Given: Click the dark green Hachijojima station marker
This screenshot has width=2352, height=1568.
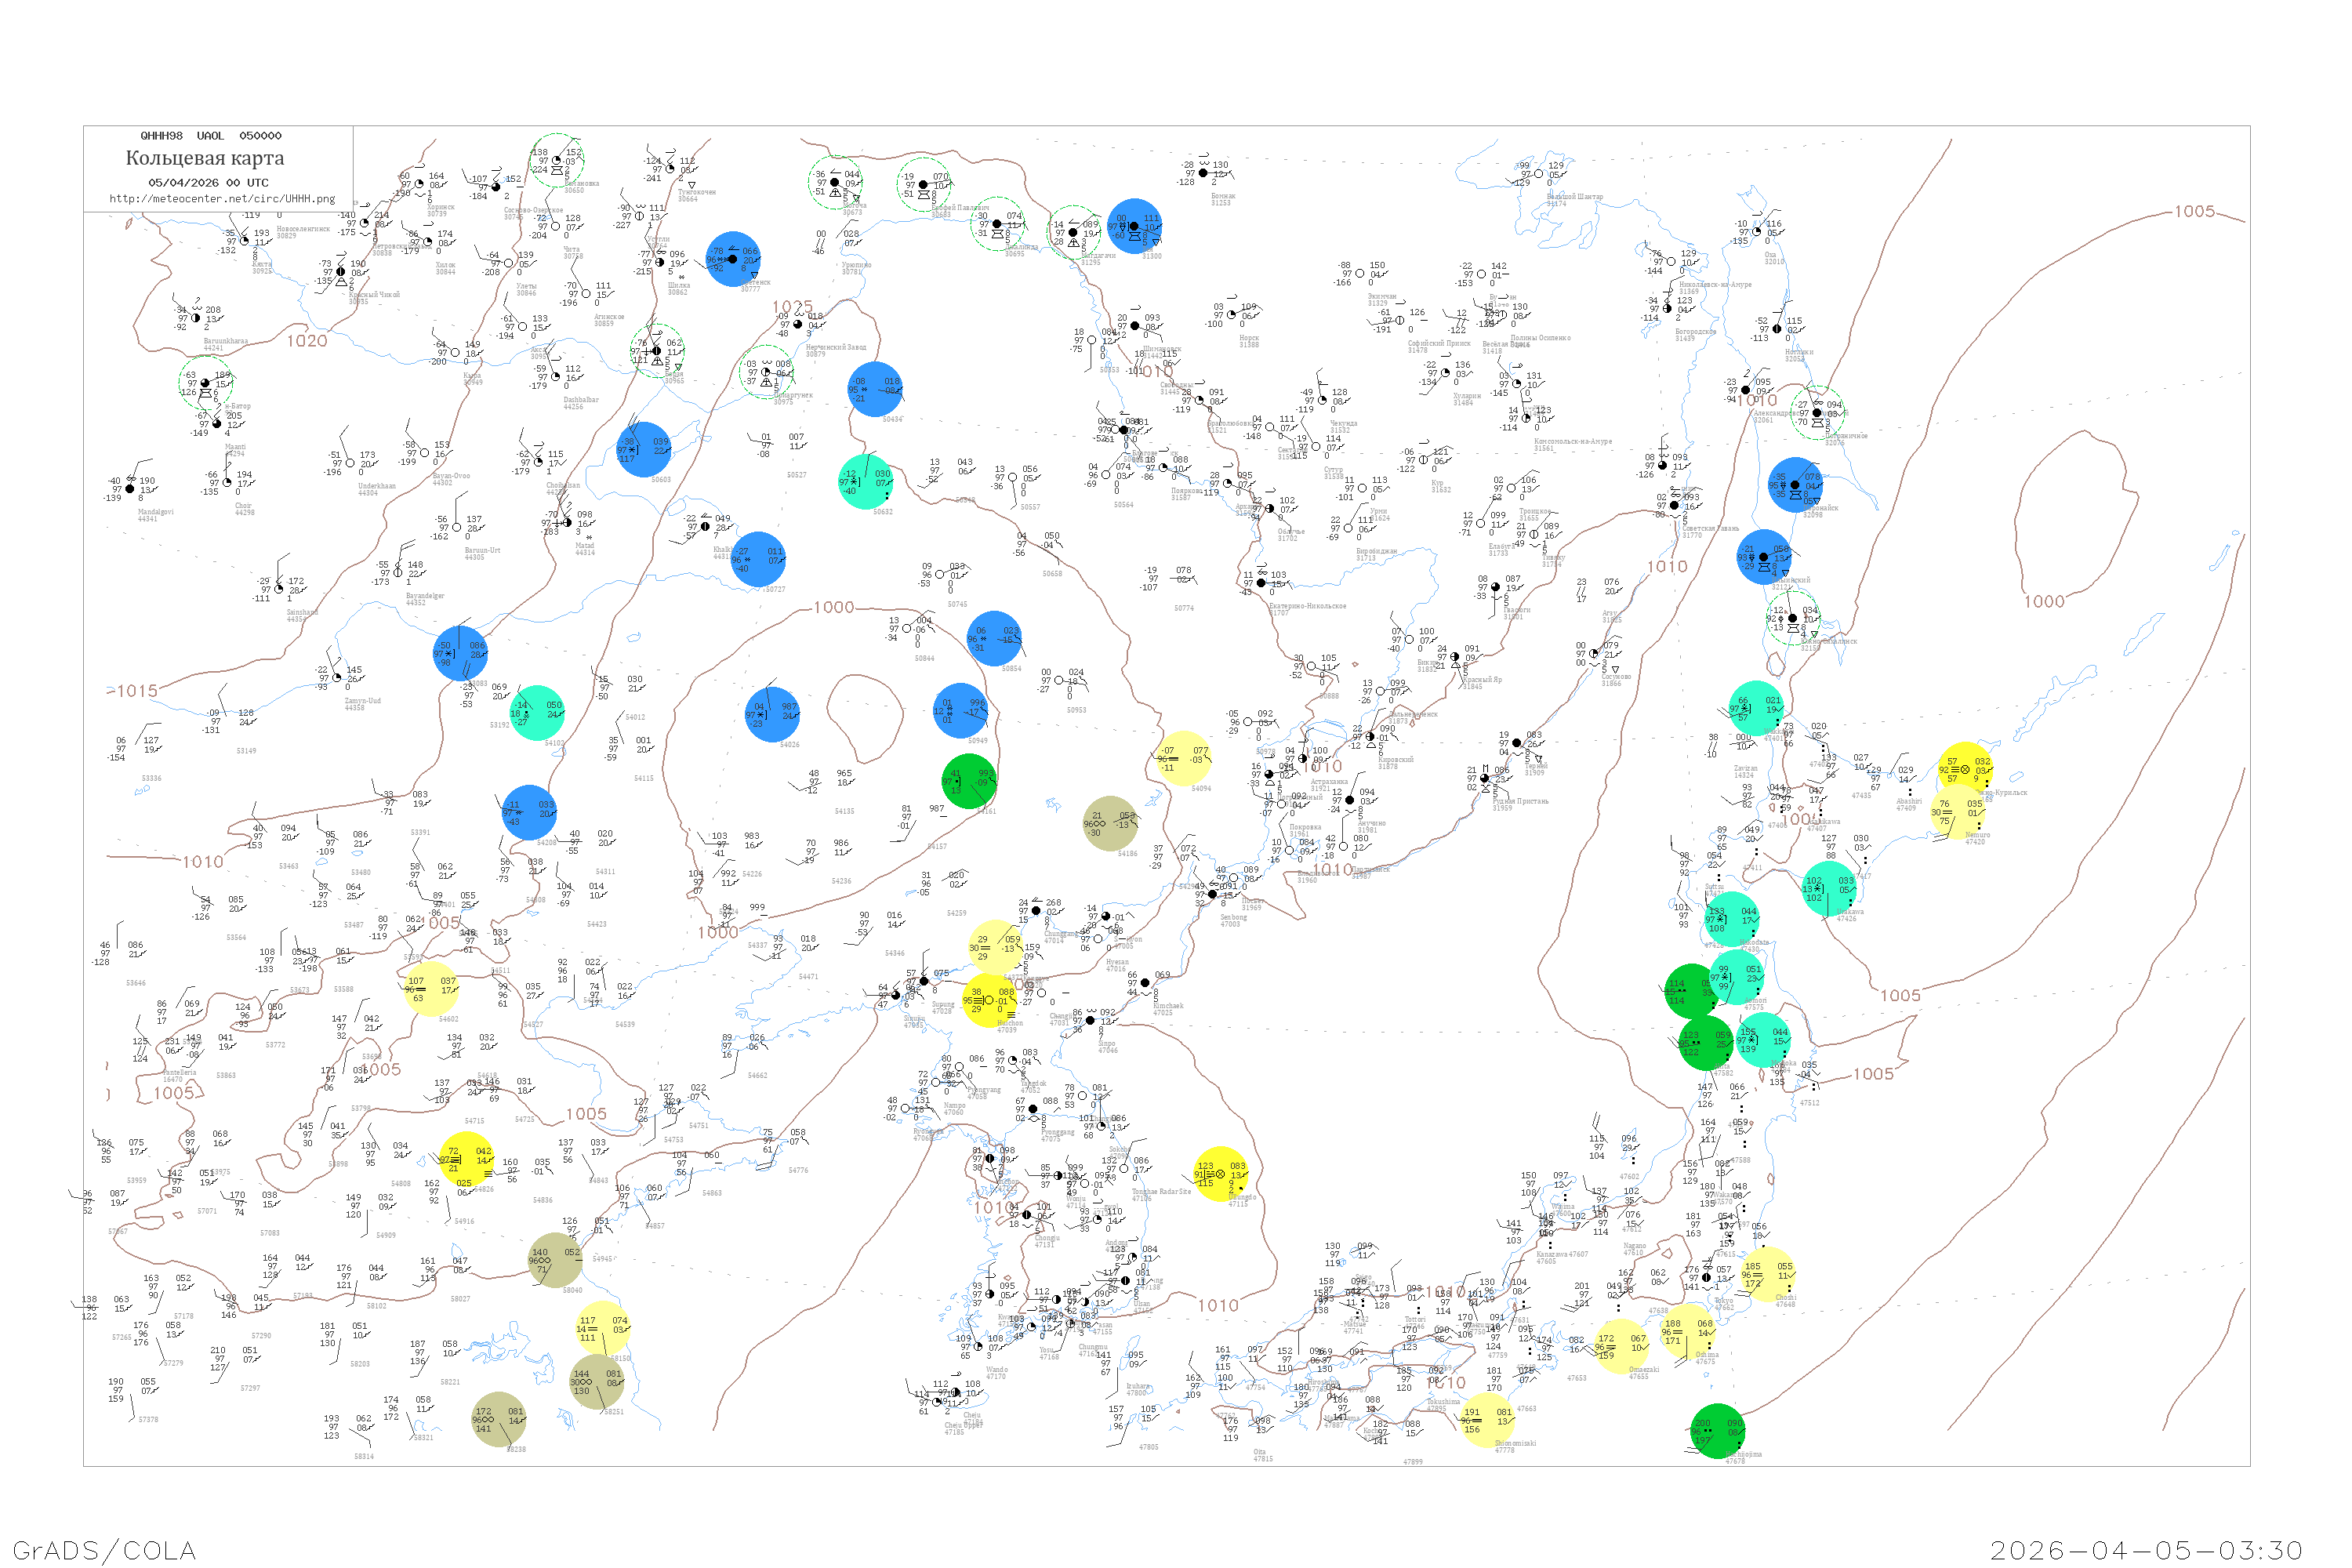Looking at the screenshot, I should click(1717, 1431).
